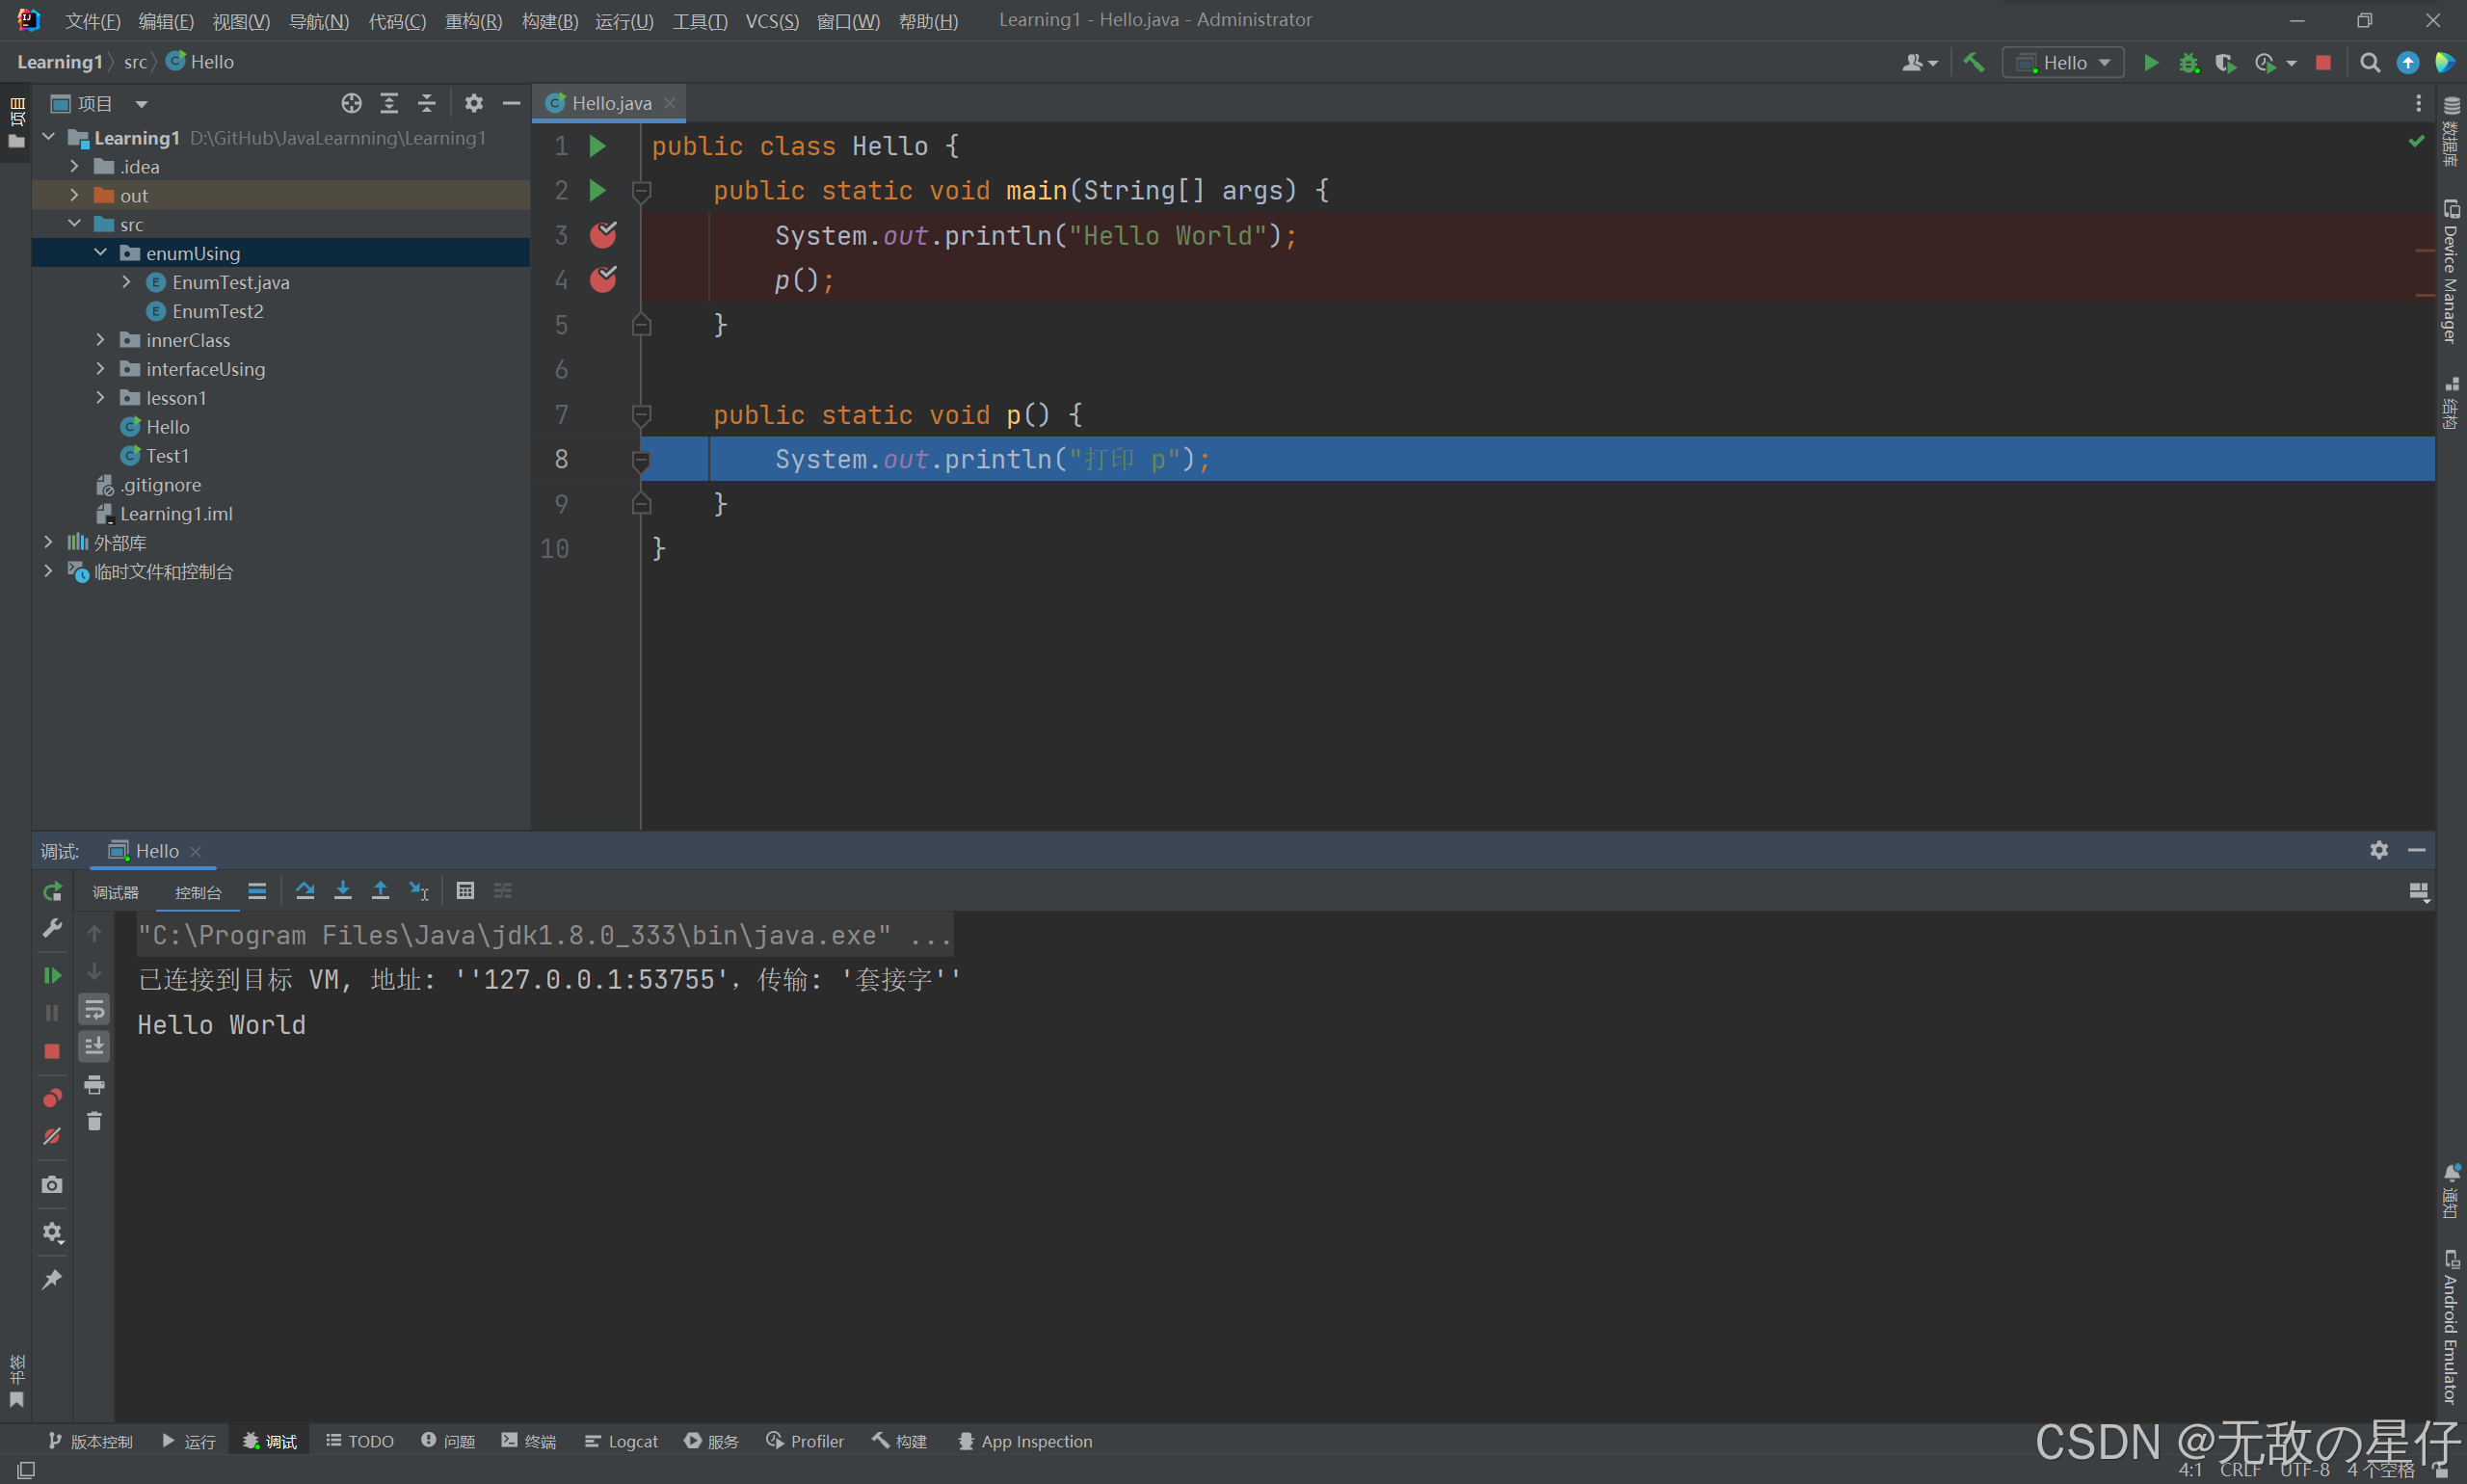Screen dimensions: 2467x1484
Task: Stop debugging with the red square in debug sidebar
Action: pos(52,1051)
